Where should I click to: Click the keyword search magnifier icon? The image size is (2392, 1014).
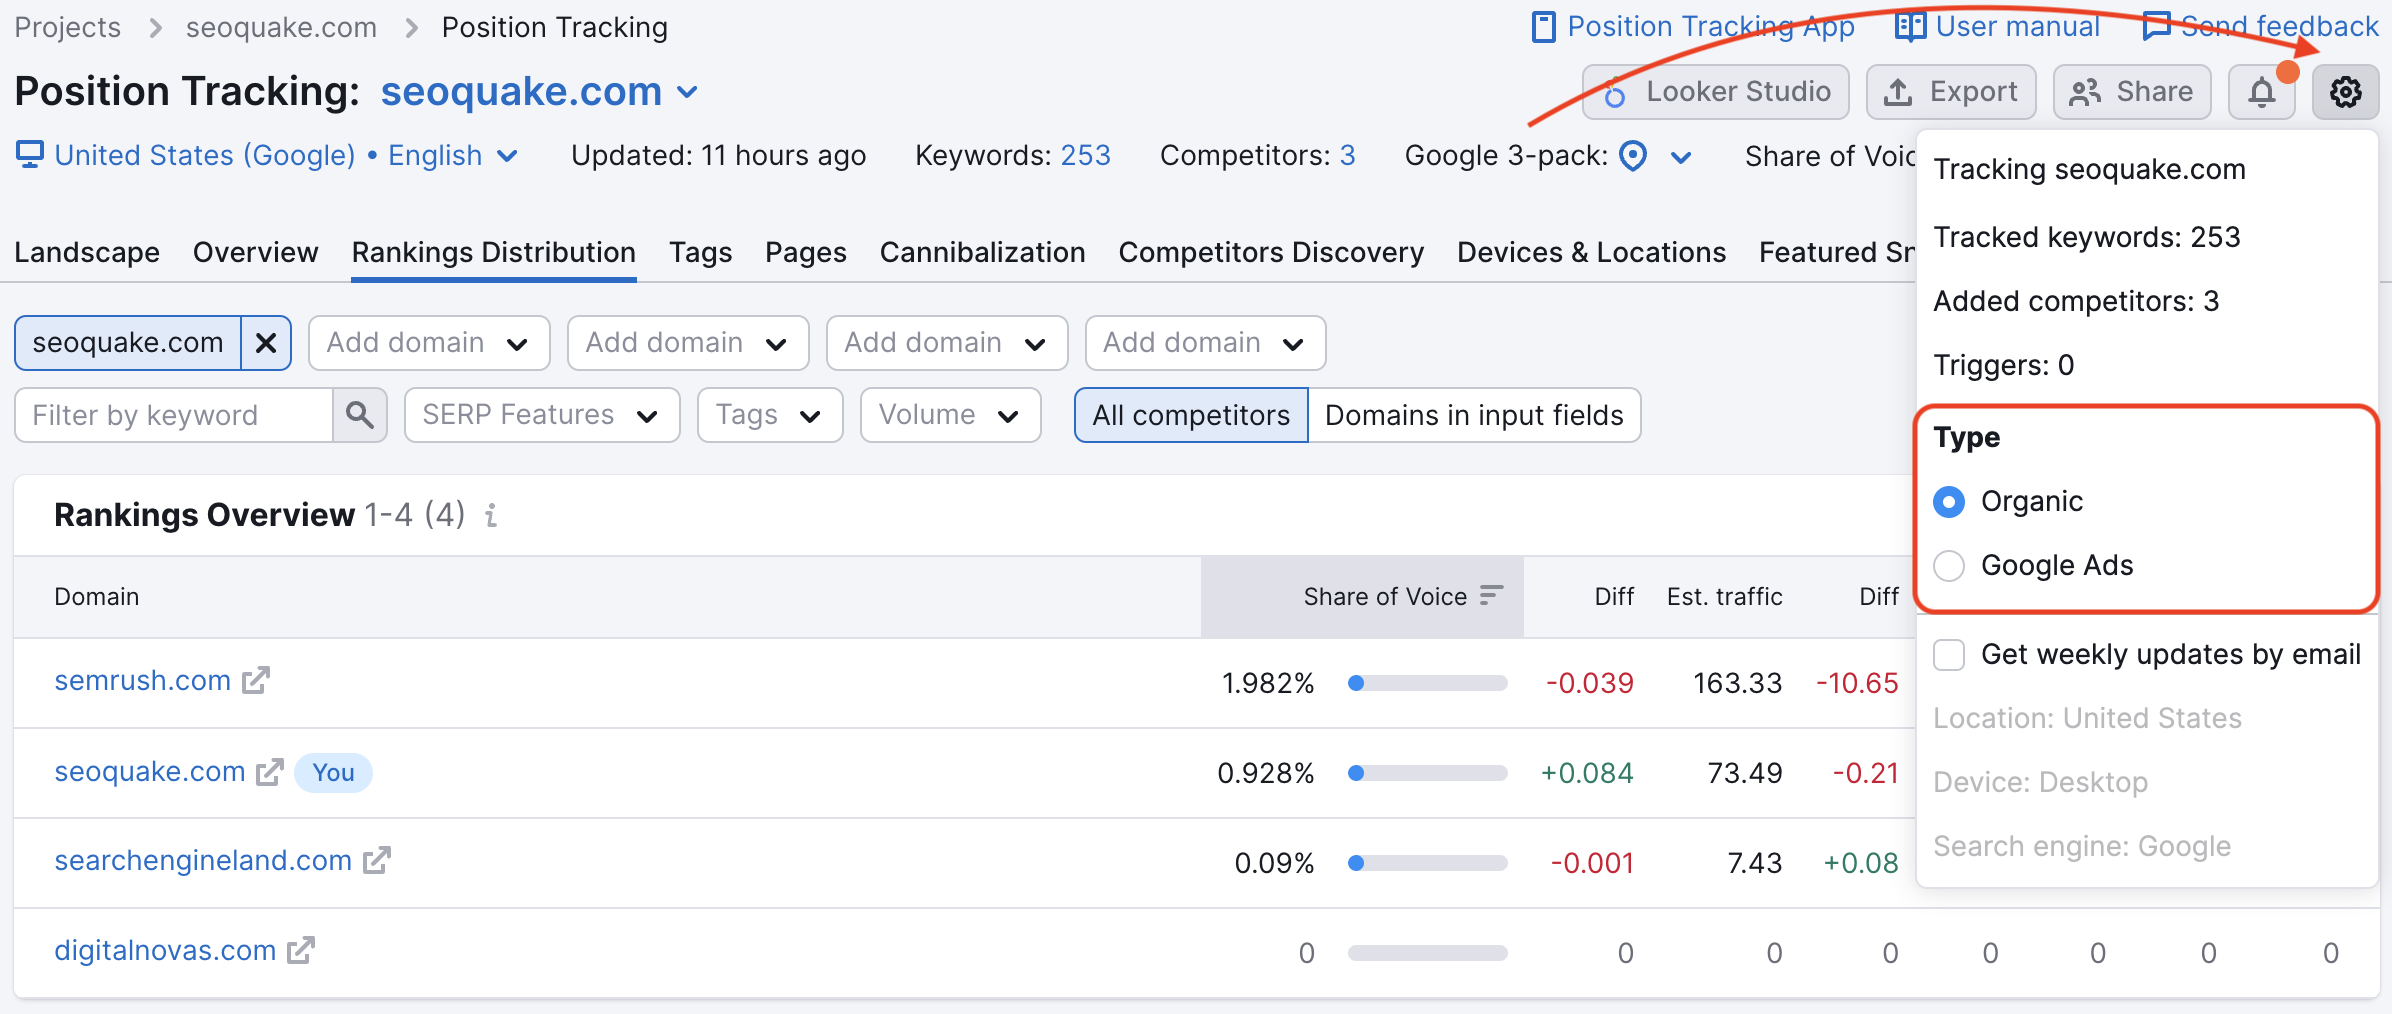tap(360, 415)
